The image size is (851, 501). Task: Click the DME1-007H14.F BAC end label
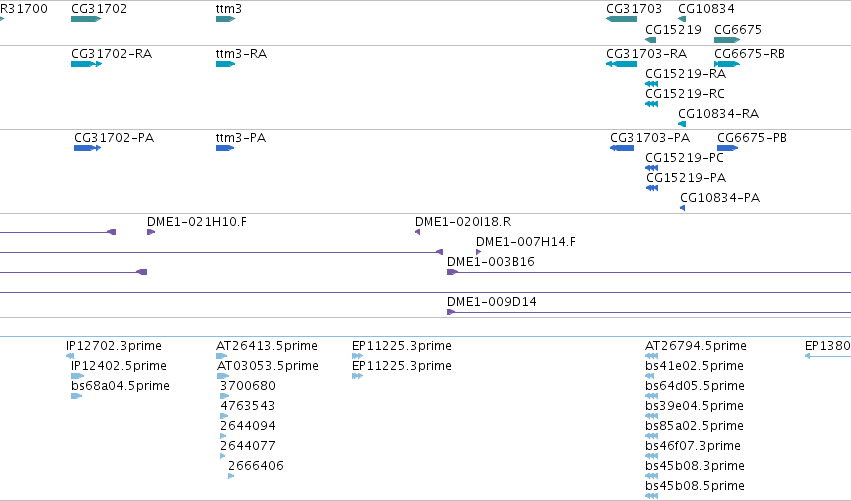coord(526,242)
